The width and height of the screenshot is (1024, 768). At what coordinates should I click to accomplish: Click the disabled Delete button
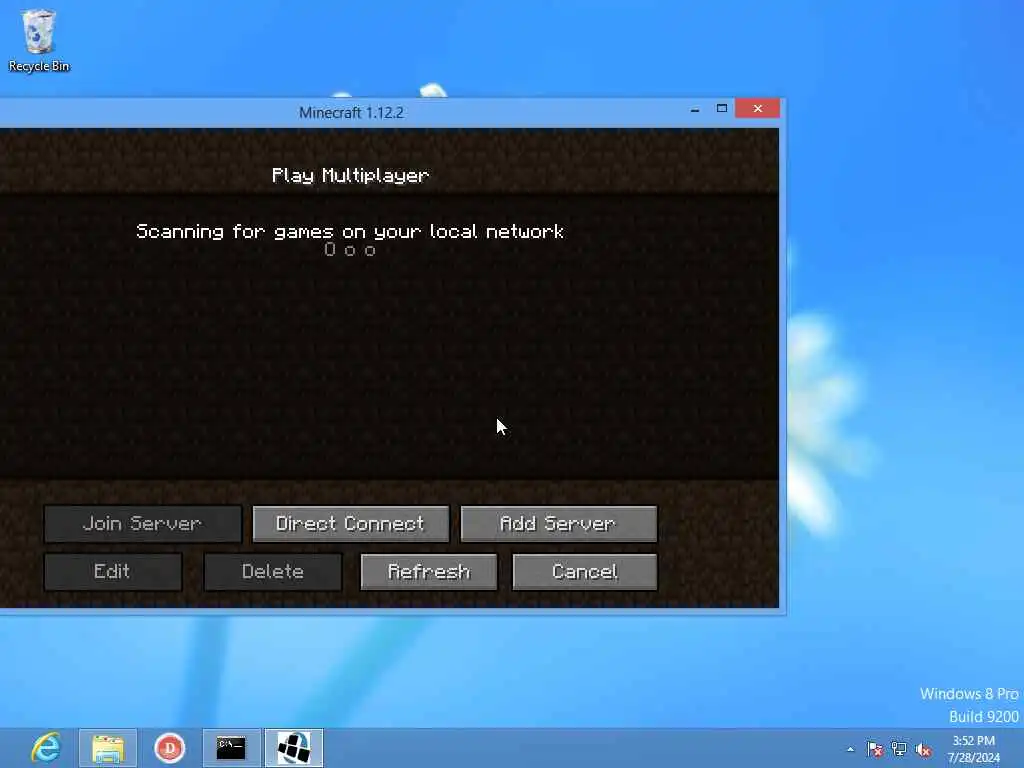point(273,572)
